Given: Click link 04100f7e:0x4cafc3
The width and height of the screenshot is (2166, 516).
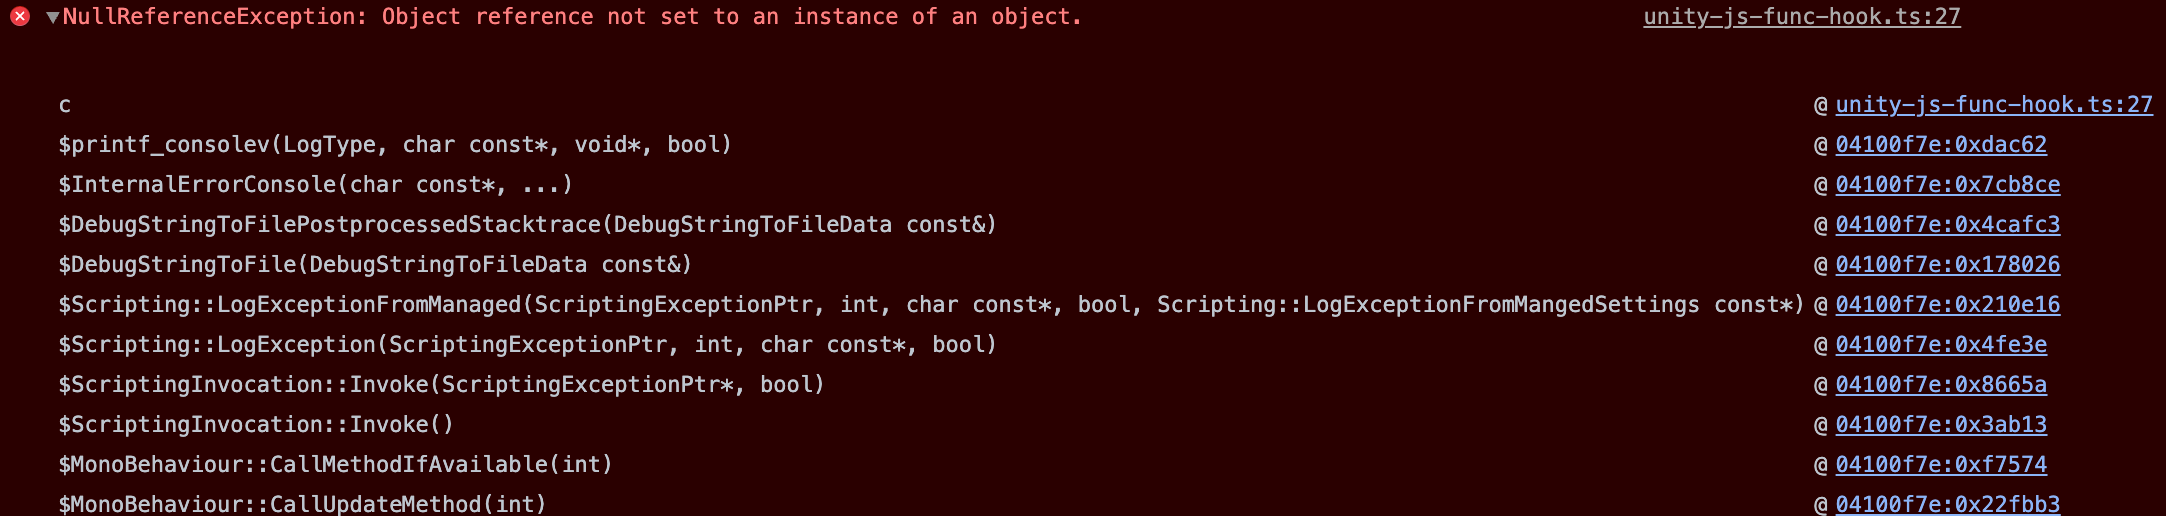Looking at the screenshot, I should click(1947, 225).
